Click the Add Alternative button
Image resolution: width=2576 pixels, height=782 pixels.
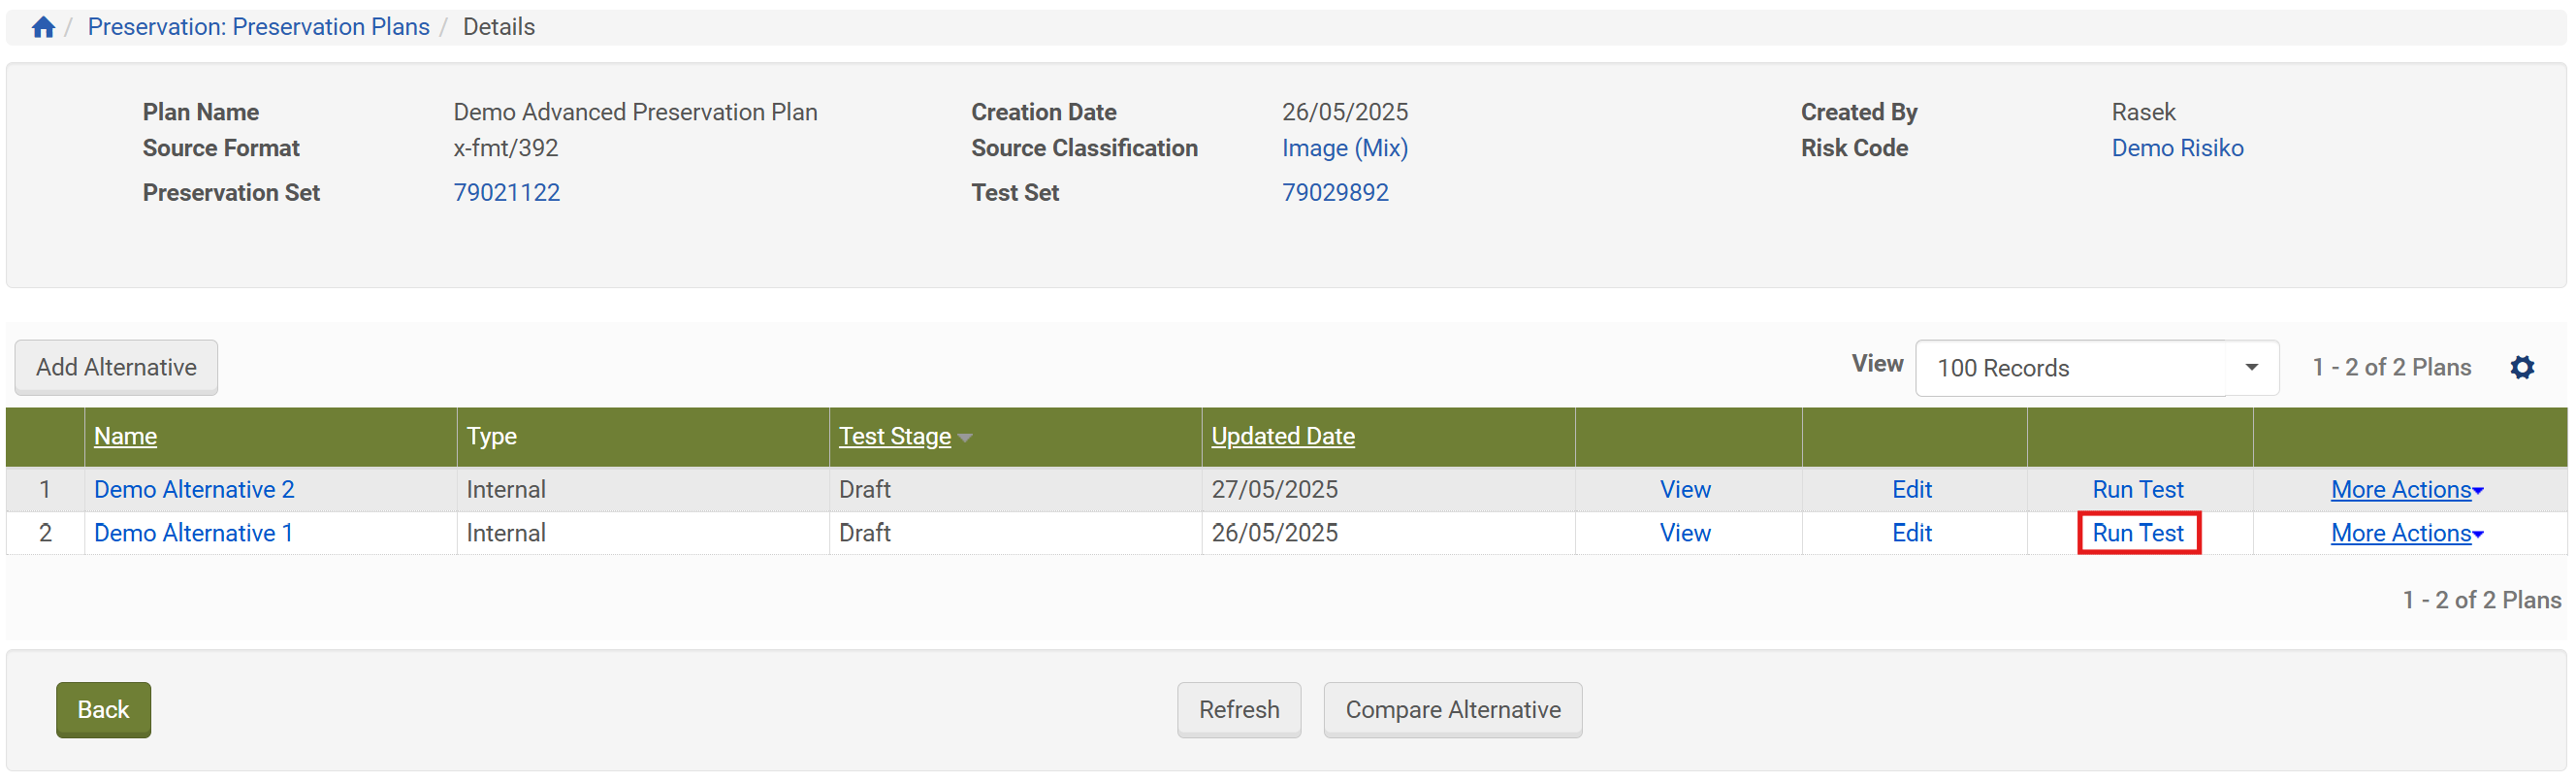(x=116, y=367)
